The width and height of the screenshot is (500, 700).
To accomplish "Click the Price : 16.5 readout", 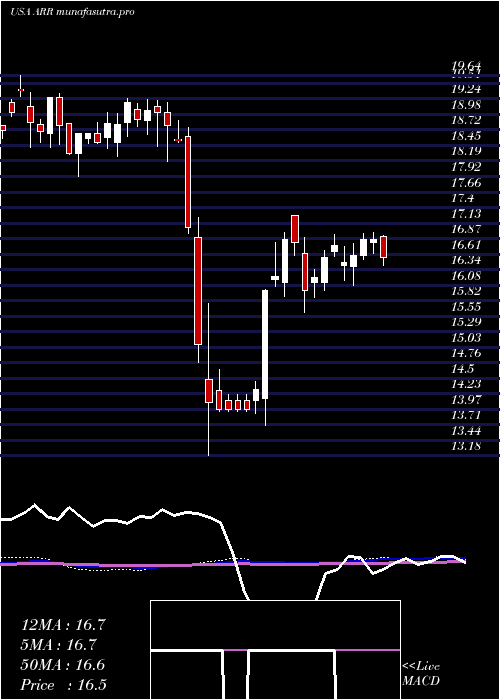I will tap(63, 685).
